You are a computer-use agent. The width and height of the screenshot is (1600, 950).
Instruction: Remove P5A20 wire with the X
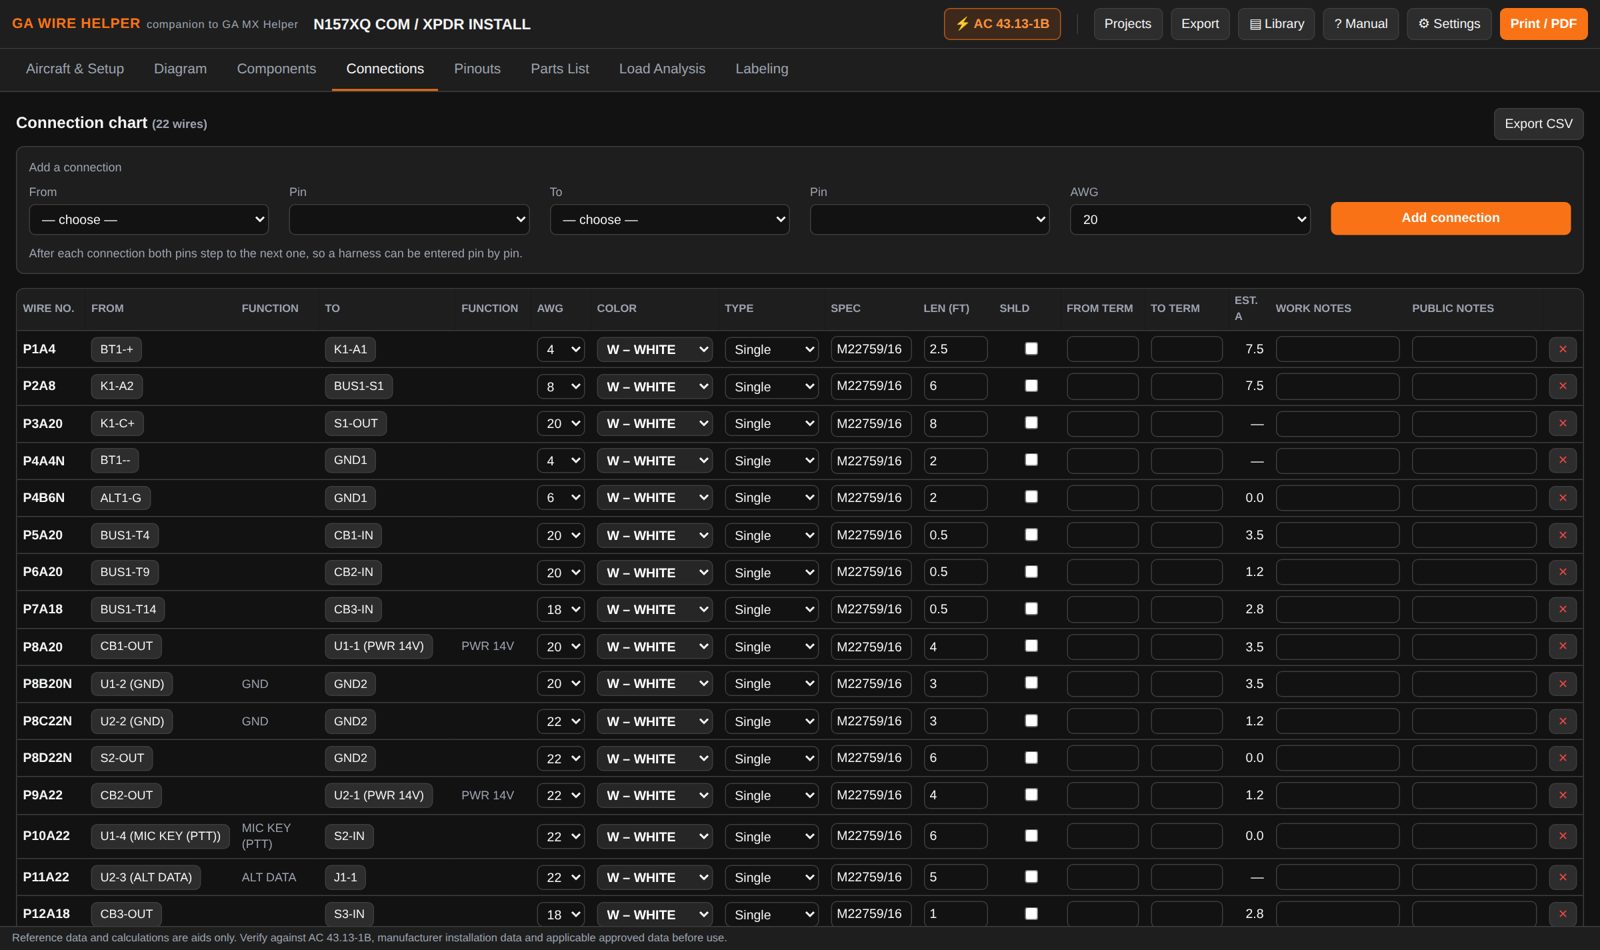click(1562, 535)
